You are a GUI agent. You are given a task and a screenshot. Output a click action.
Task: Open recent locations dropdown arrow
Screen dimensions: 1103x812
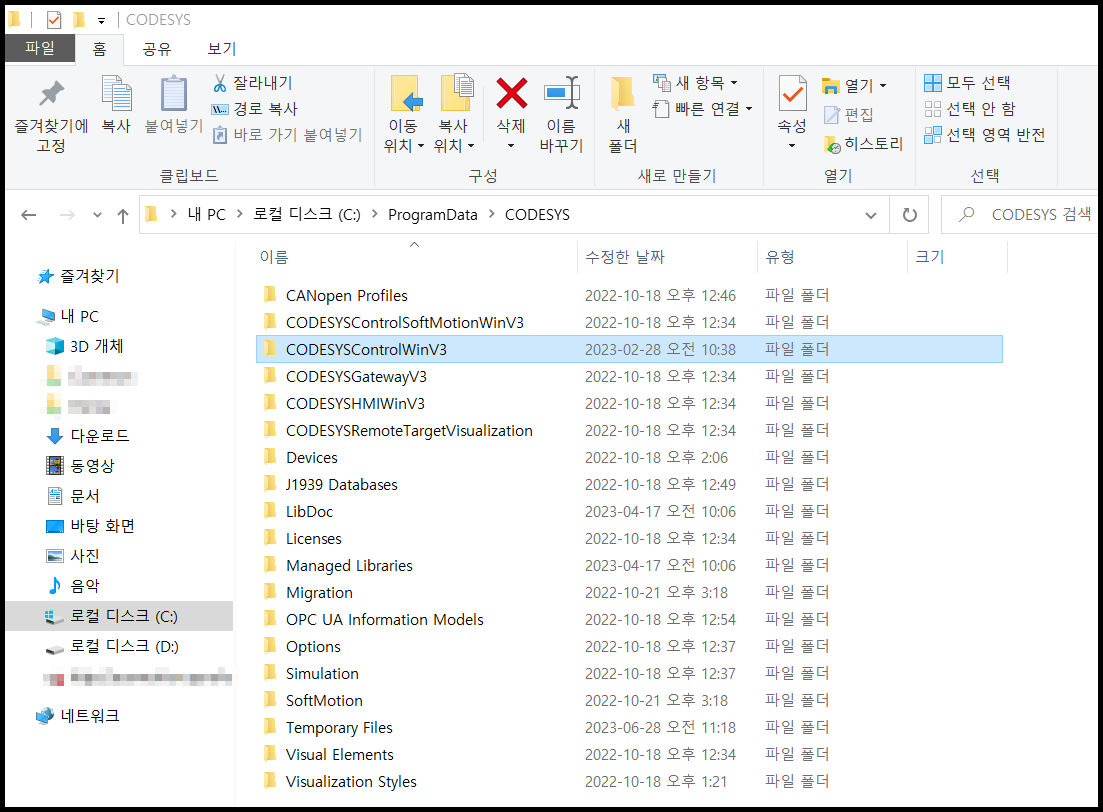97,215
